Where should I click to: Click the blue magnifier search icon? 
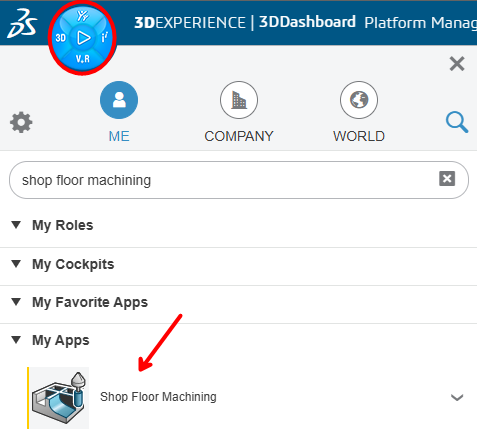(457, 122)
